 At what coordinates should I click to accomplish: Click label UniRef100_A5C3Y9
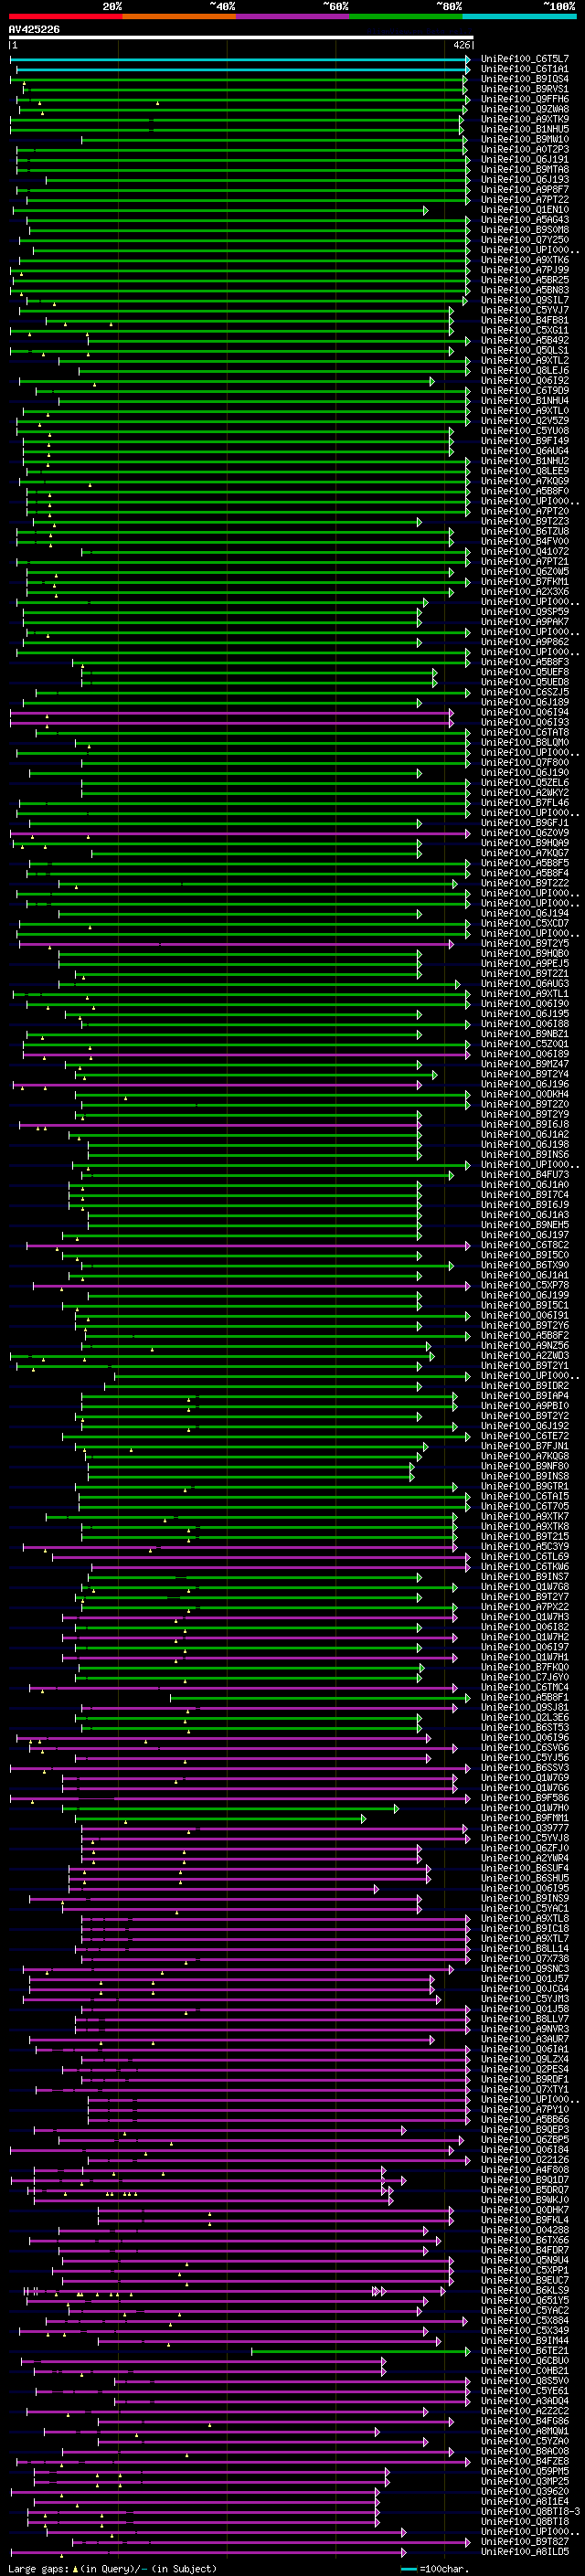[525, 1547]
